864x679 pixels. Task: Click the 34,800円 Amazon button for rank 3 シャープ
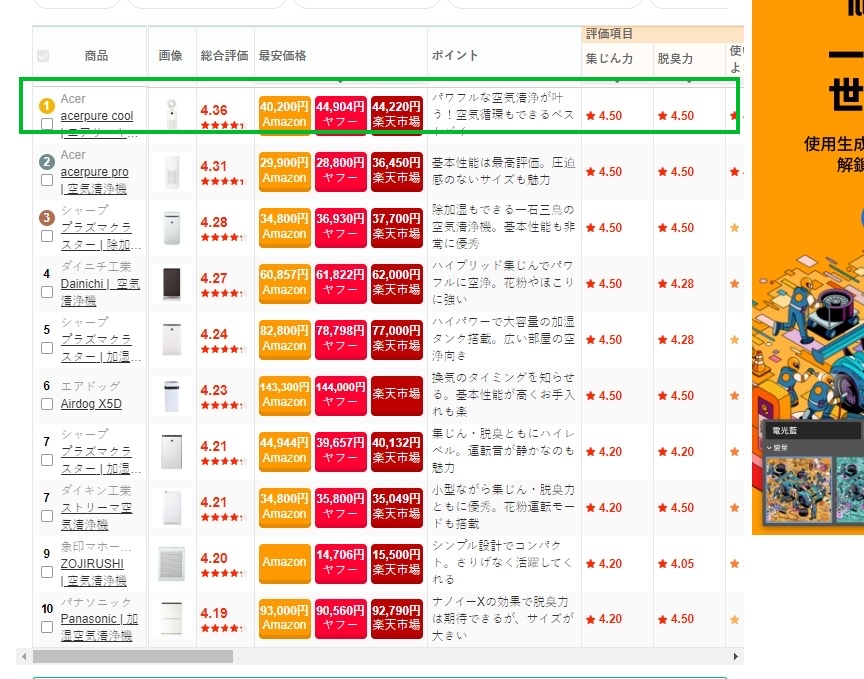pyautogui.click(x=284, y=227)
